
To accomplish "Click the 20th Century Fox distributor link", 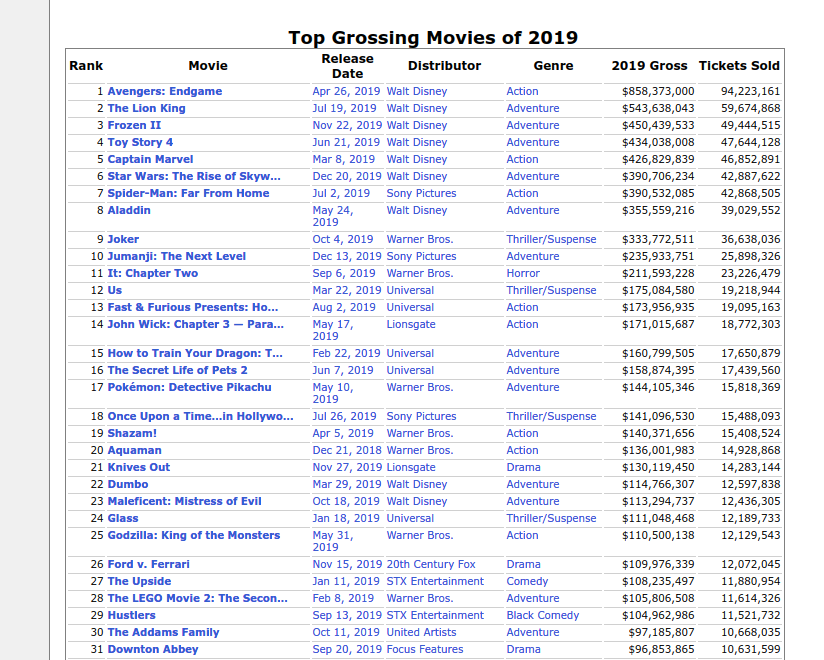I will click(431, 564).
